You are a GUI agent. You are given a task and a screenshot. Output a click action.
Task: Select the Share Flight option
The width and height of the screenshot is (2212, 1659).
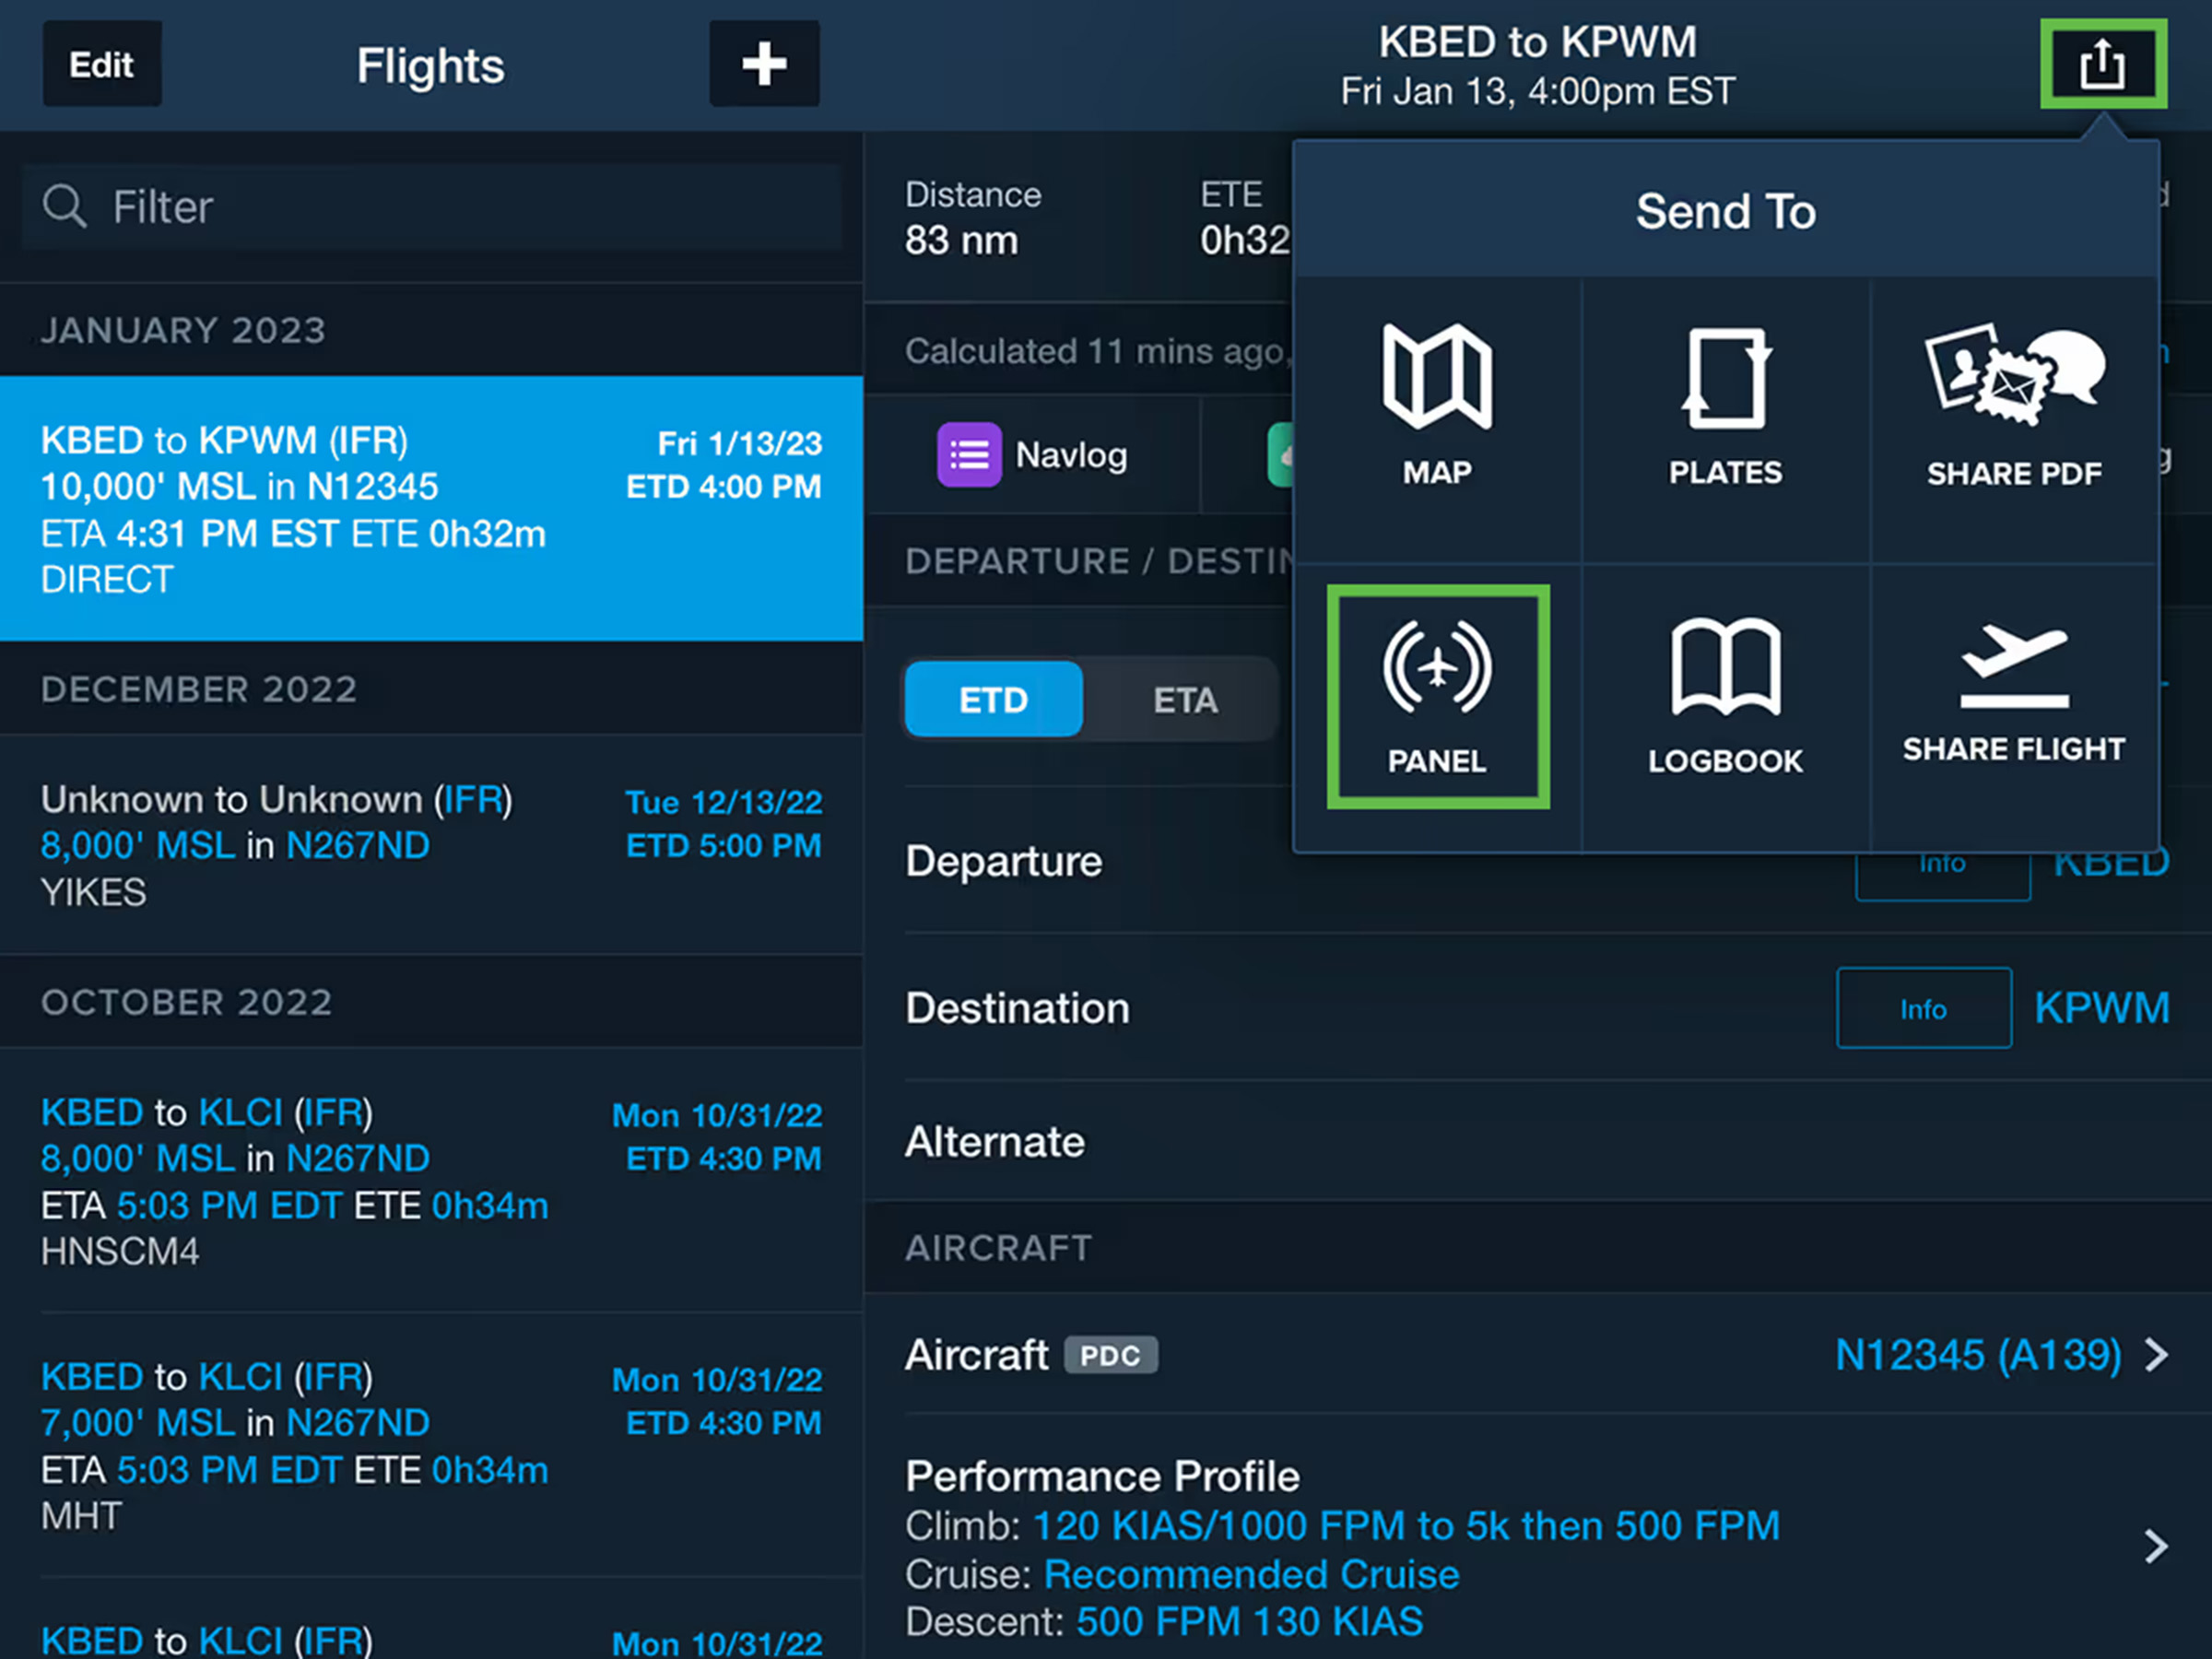(2013, 692)
